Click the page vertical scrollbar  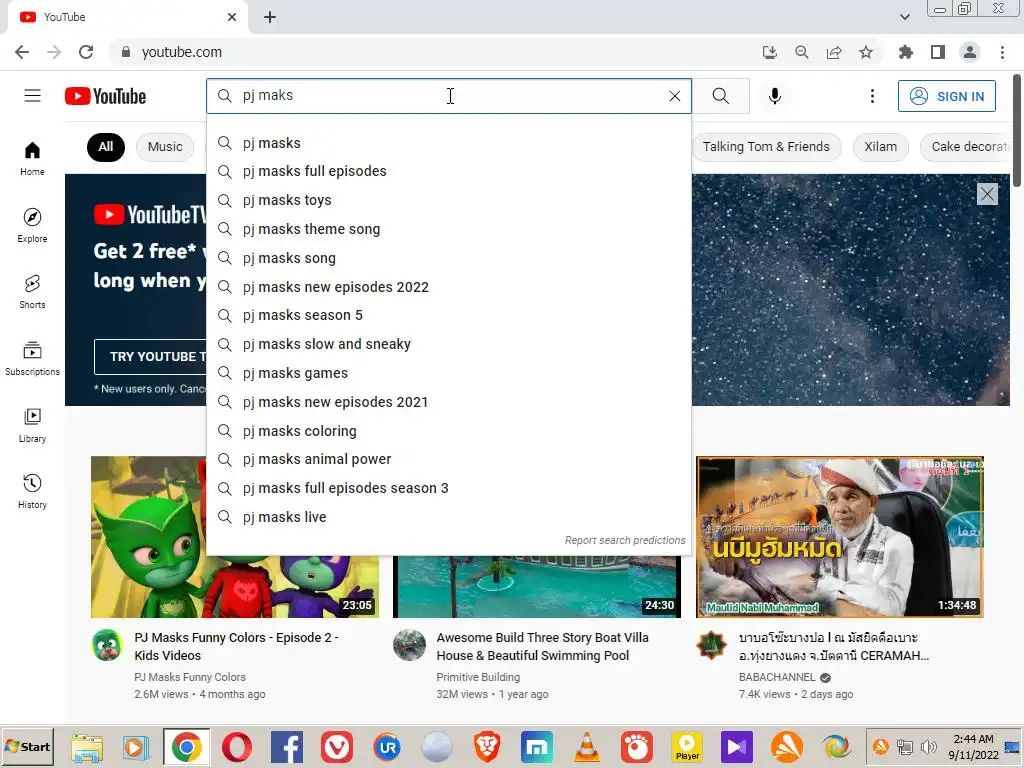tap(1017, 129)
